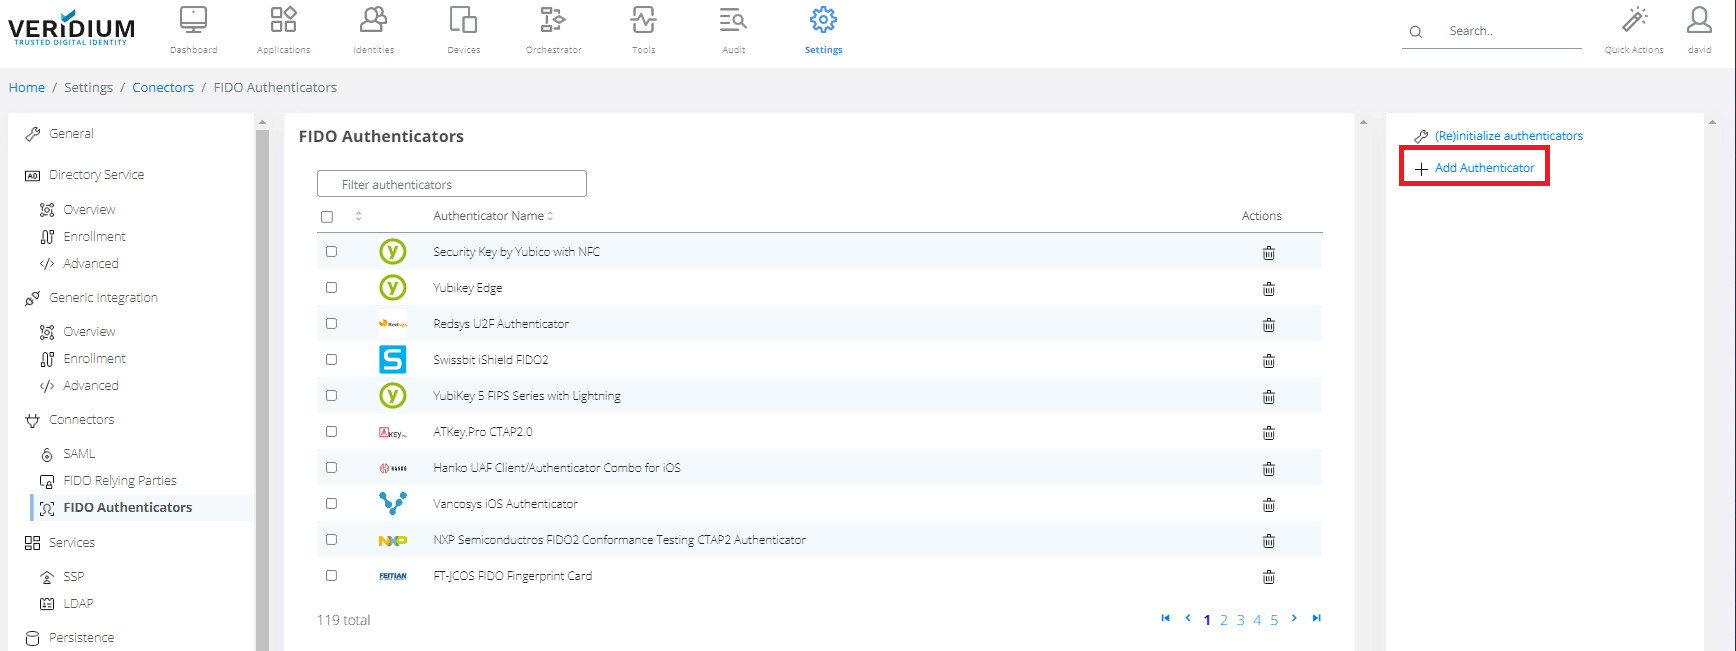Select checkbox for Vancosys iOS Authenticator

(x=331, y=504)
